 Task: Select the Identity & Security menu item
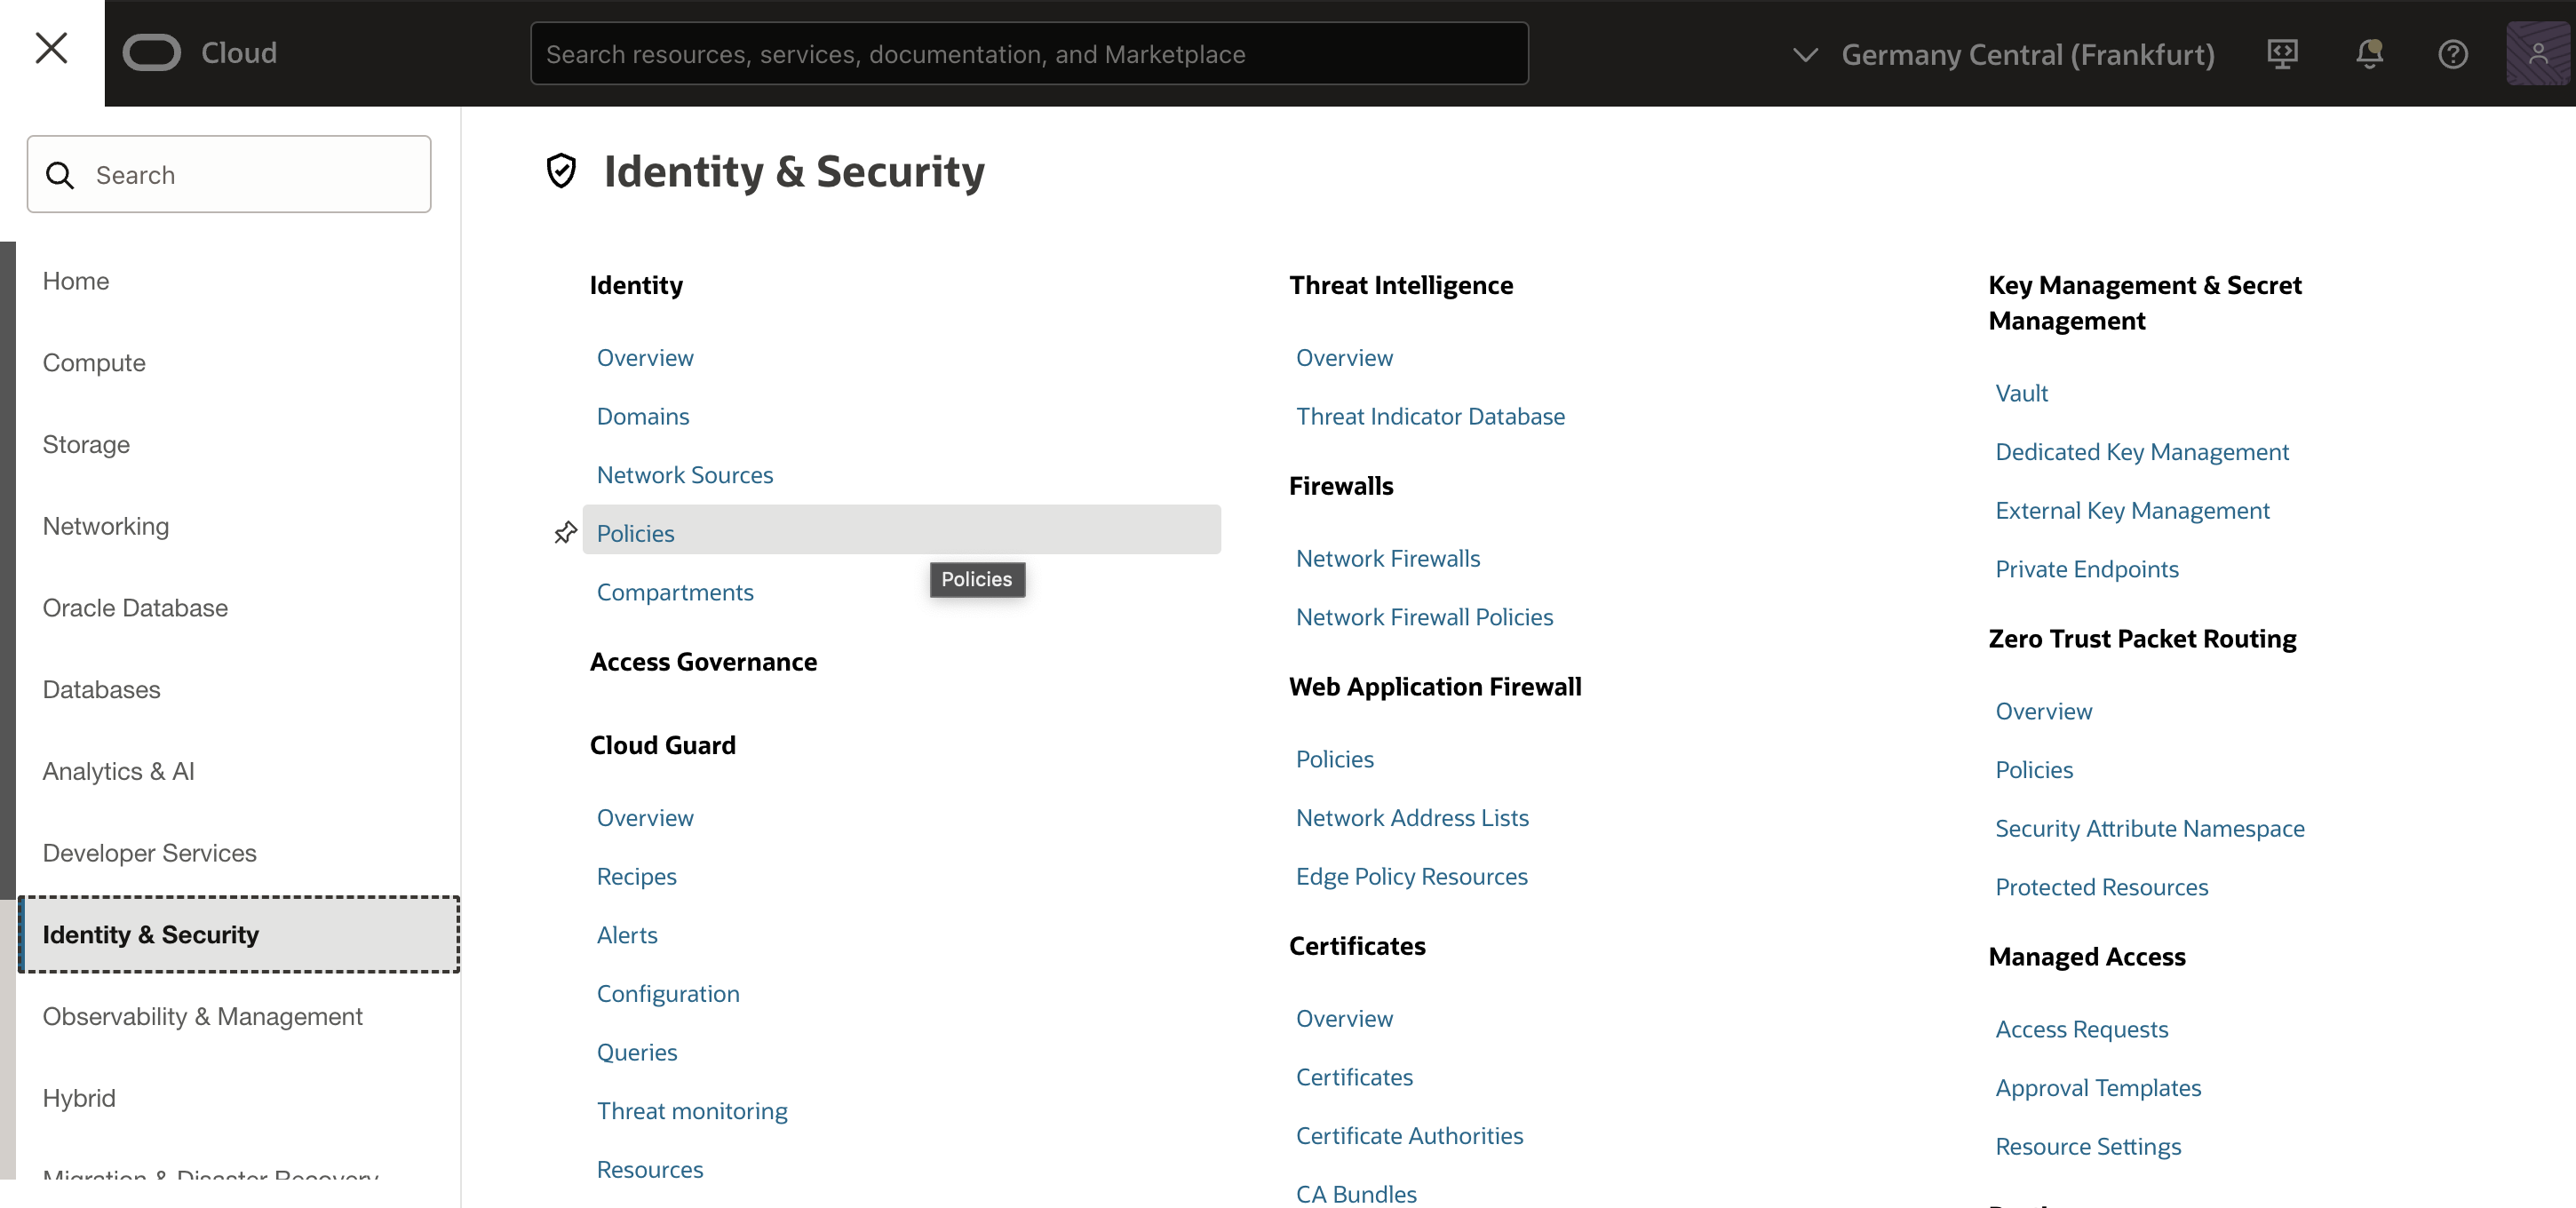click(238, 934)
